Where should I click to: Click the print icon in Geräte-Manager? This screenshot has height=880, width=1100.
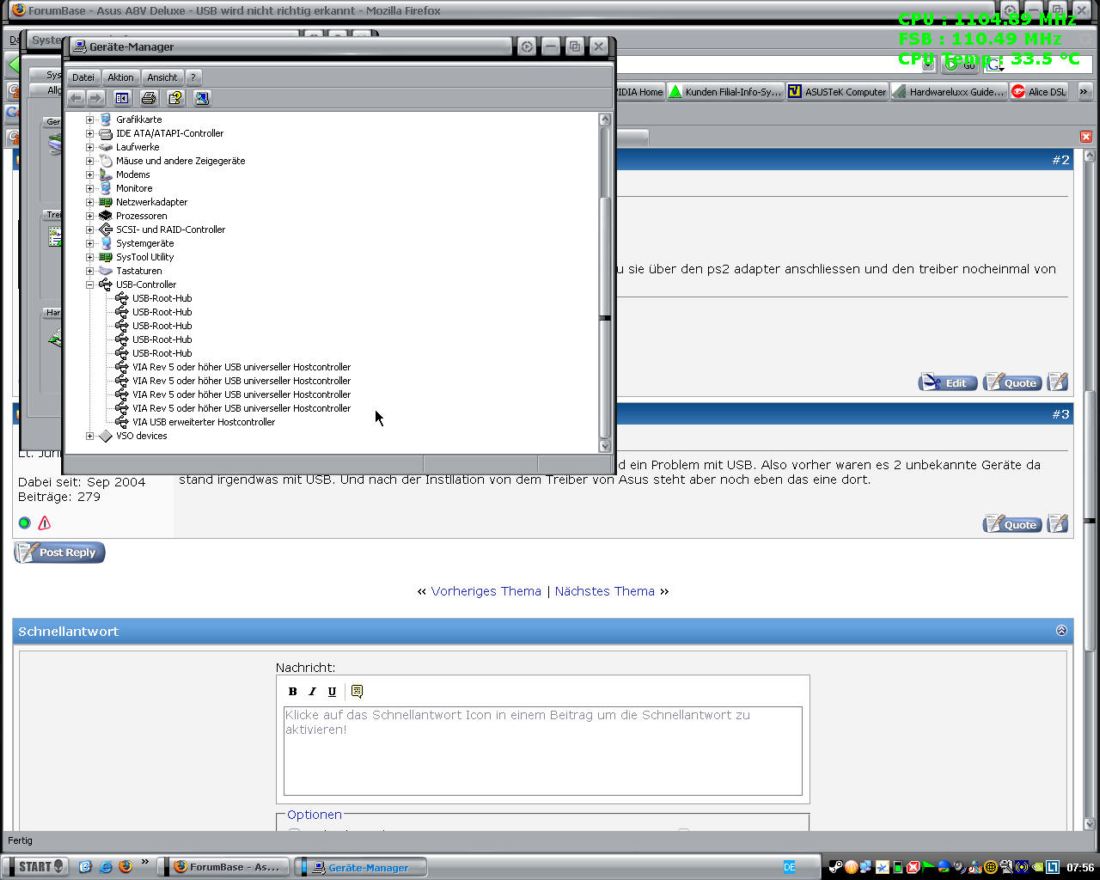[148, 98]
